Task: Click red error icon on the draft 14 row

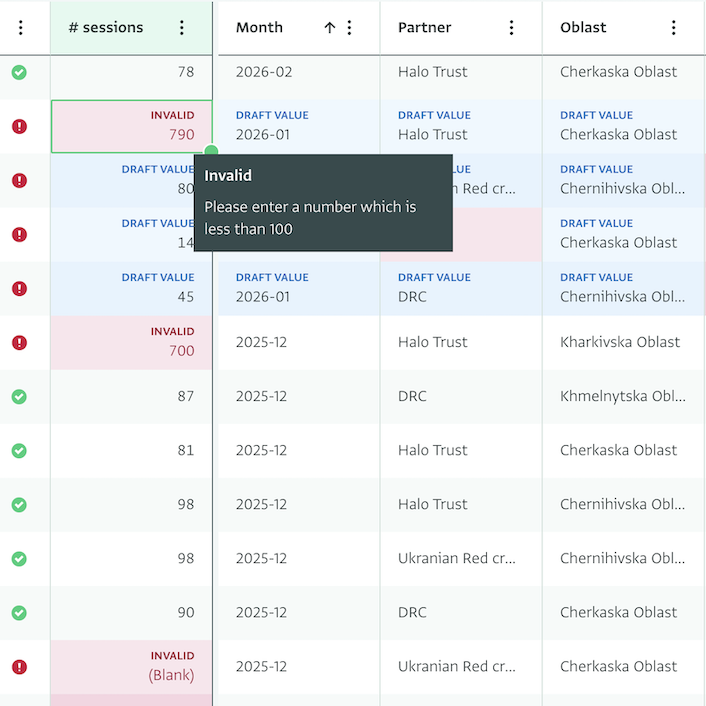Action: point(19,235)
